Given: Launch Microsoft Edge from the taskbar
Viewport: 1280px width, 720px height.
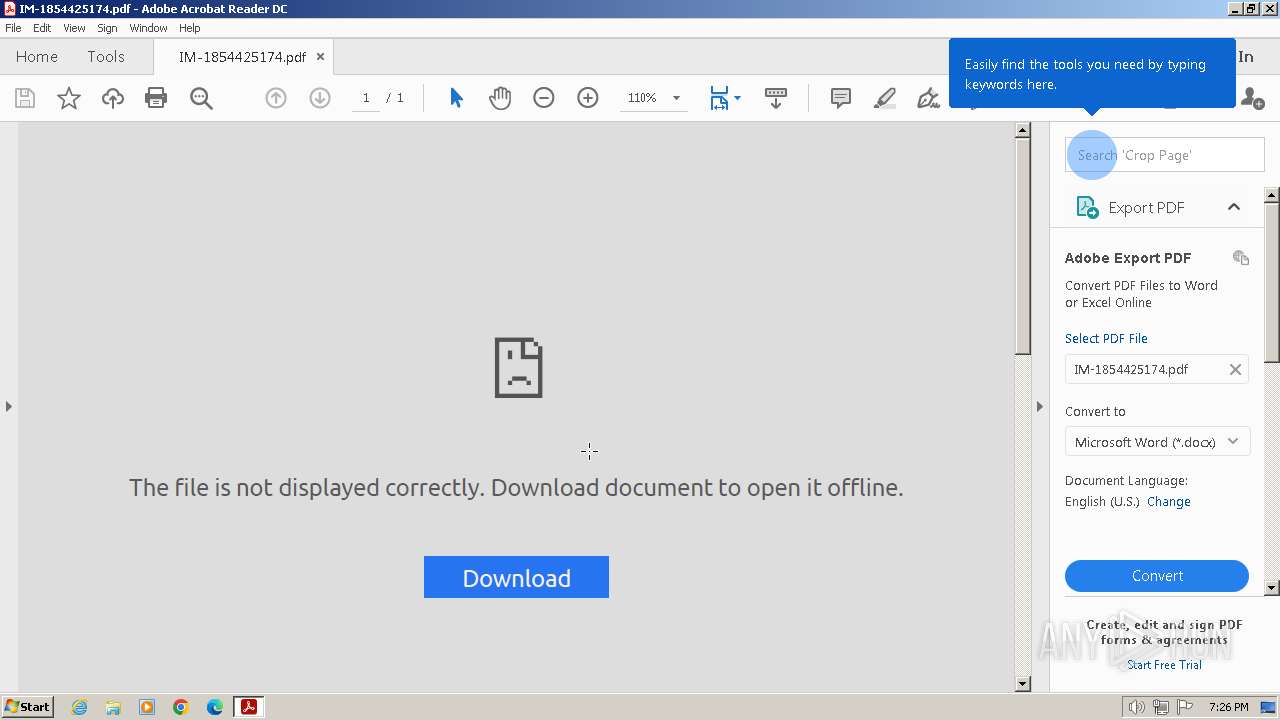Looking at the screenshot, I should 215,707.
